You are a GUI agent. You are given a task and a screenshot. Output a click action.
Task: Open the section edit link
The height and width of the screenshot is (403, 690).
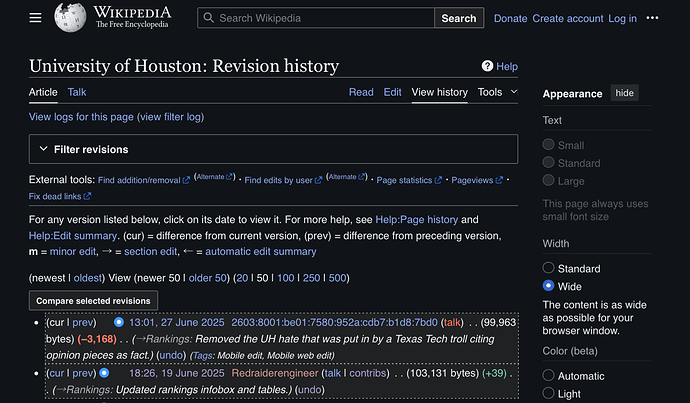150,252
